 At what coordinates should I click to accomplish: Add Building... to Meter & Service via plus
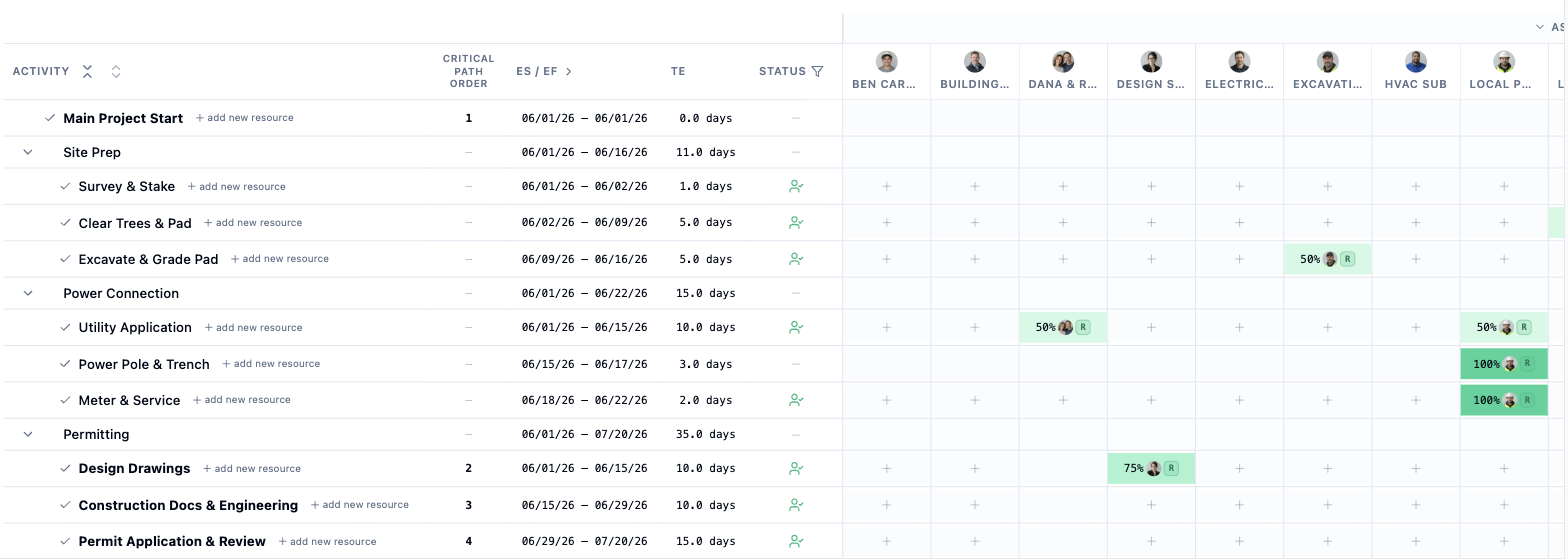[x=975, y=400]
